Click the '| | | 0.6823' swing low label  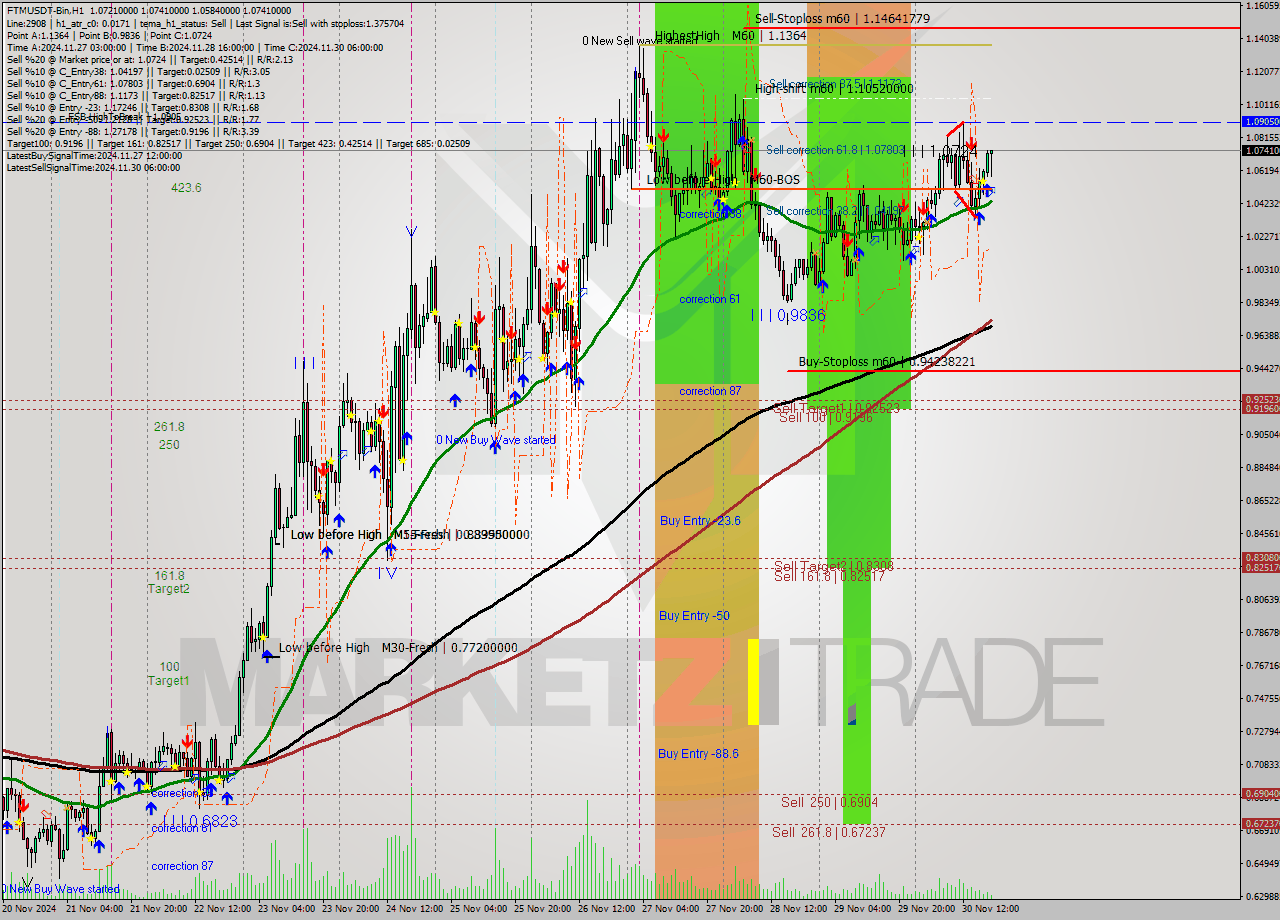point(200,821)
